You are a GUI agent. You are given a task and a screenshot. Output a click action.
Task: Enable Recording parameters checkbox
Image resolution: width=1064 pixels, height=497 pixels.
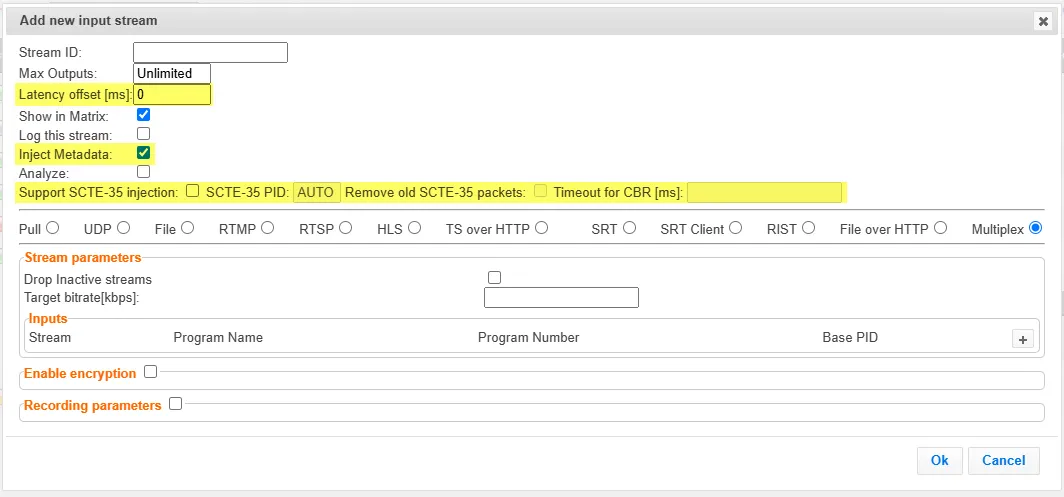click(175, 403)
